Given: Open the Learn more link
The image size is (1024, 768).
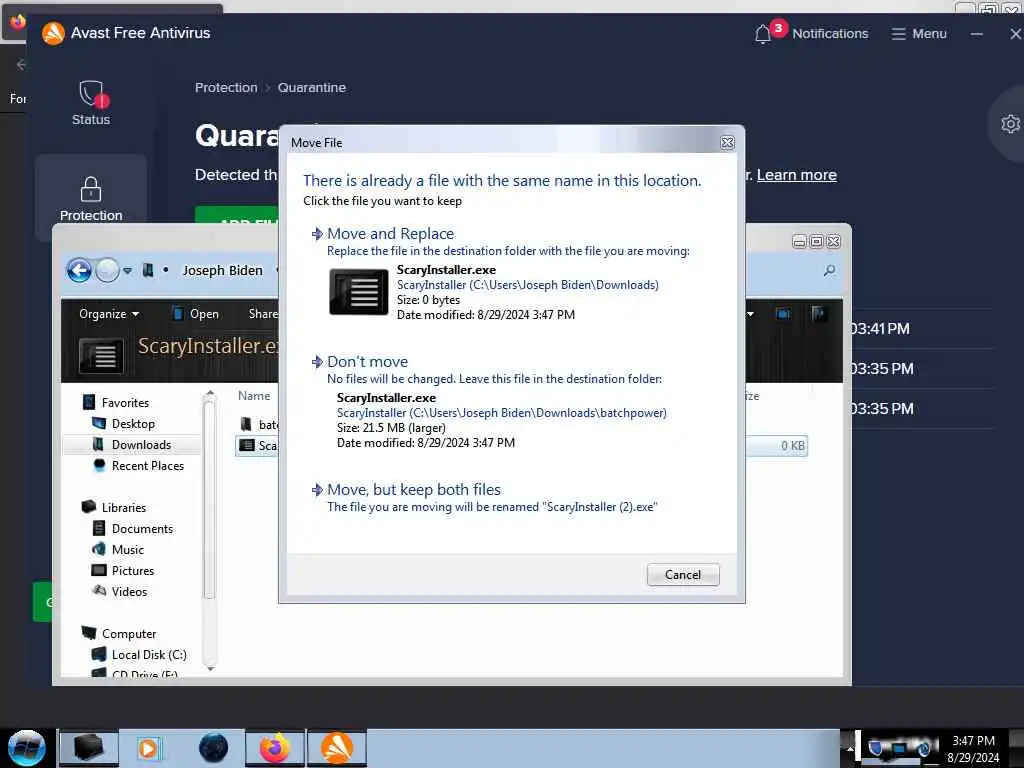Looking at the screenshot, I should click(x=796, y=175).
